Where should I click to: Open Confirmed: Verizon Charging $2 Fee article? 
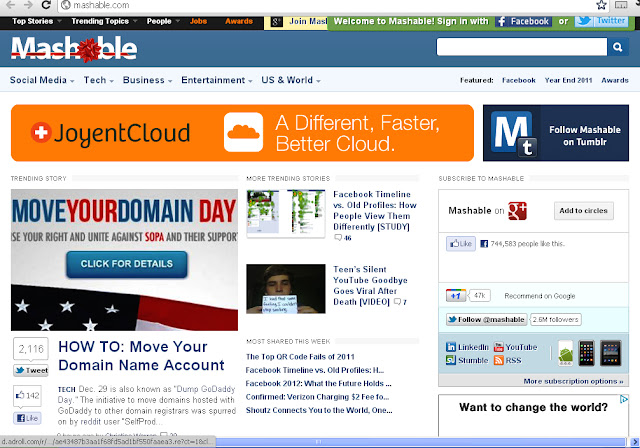318,397
